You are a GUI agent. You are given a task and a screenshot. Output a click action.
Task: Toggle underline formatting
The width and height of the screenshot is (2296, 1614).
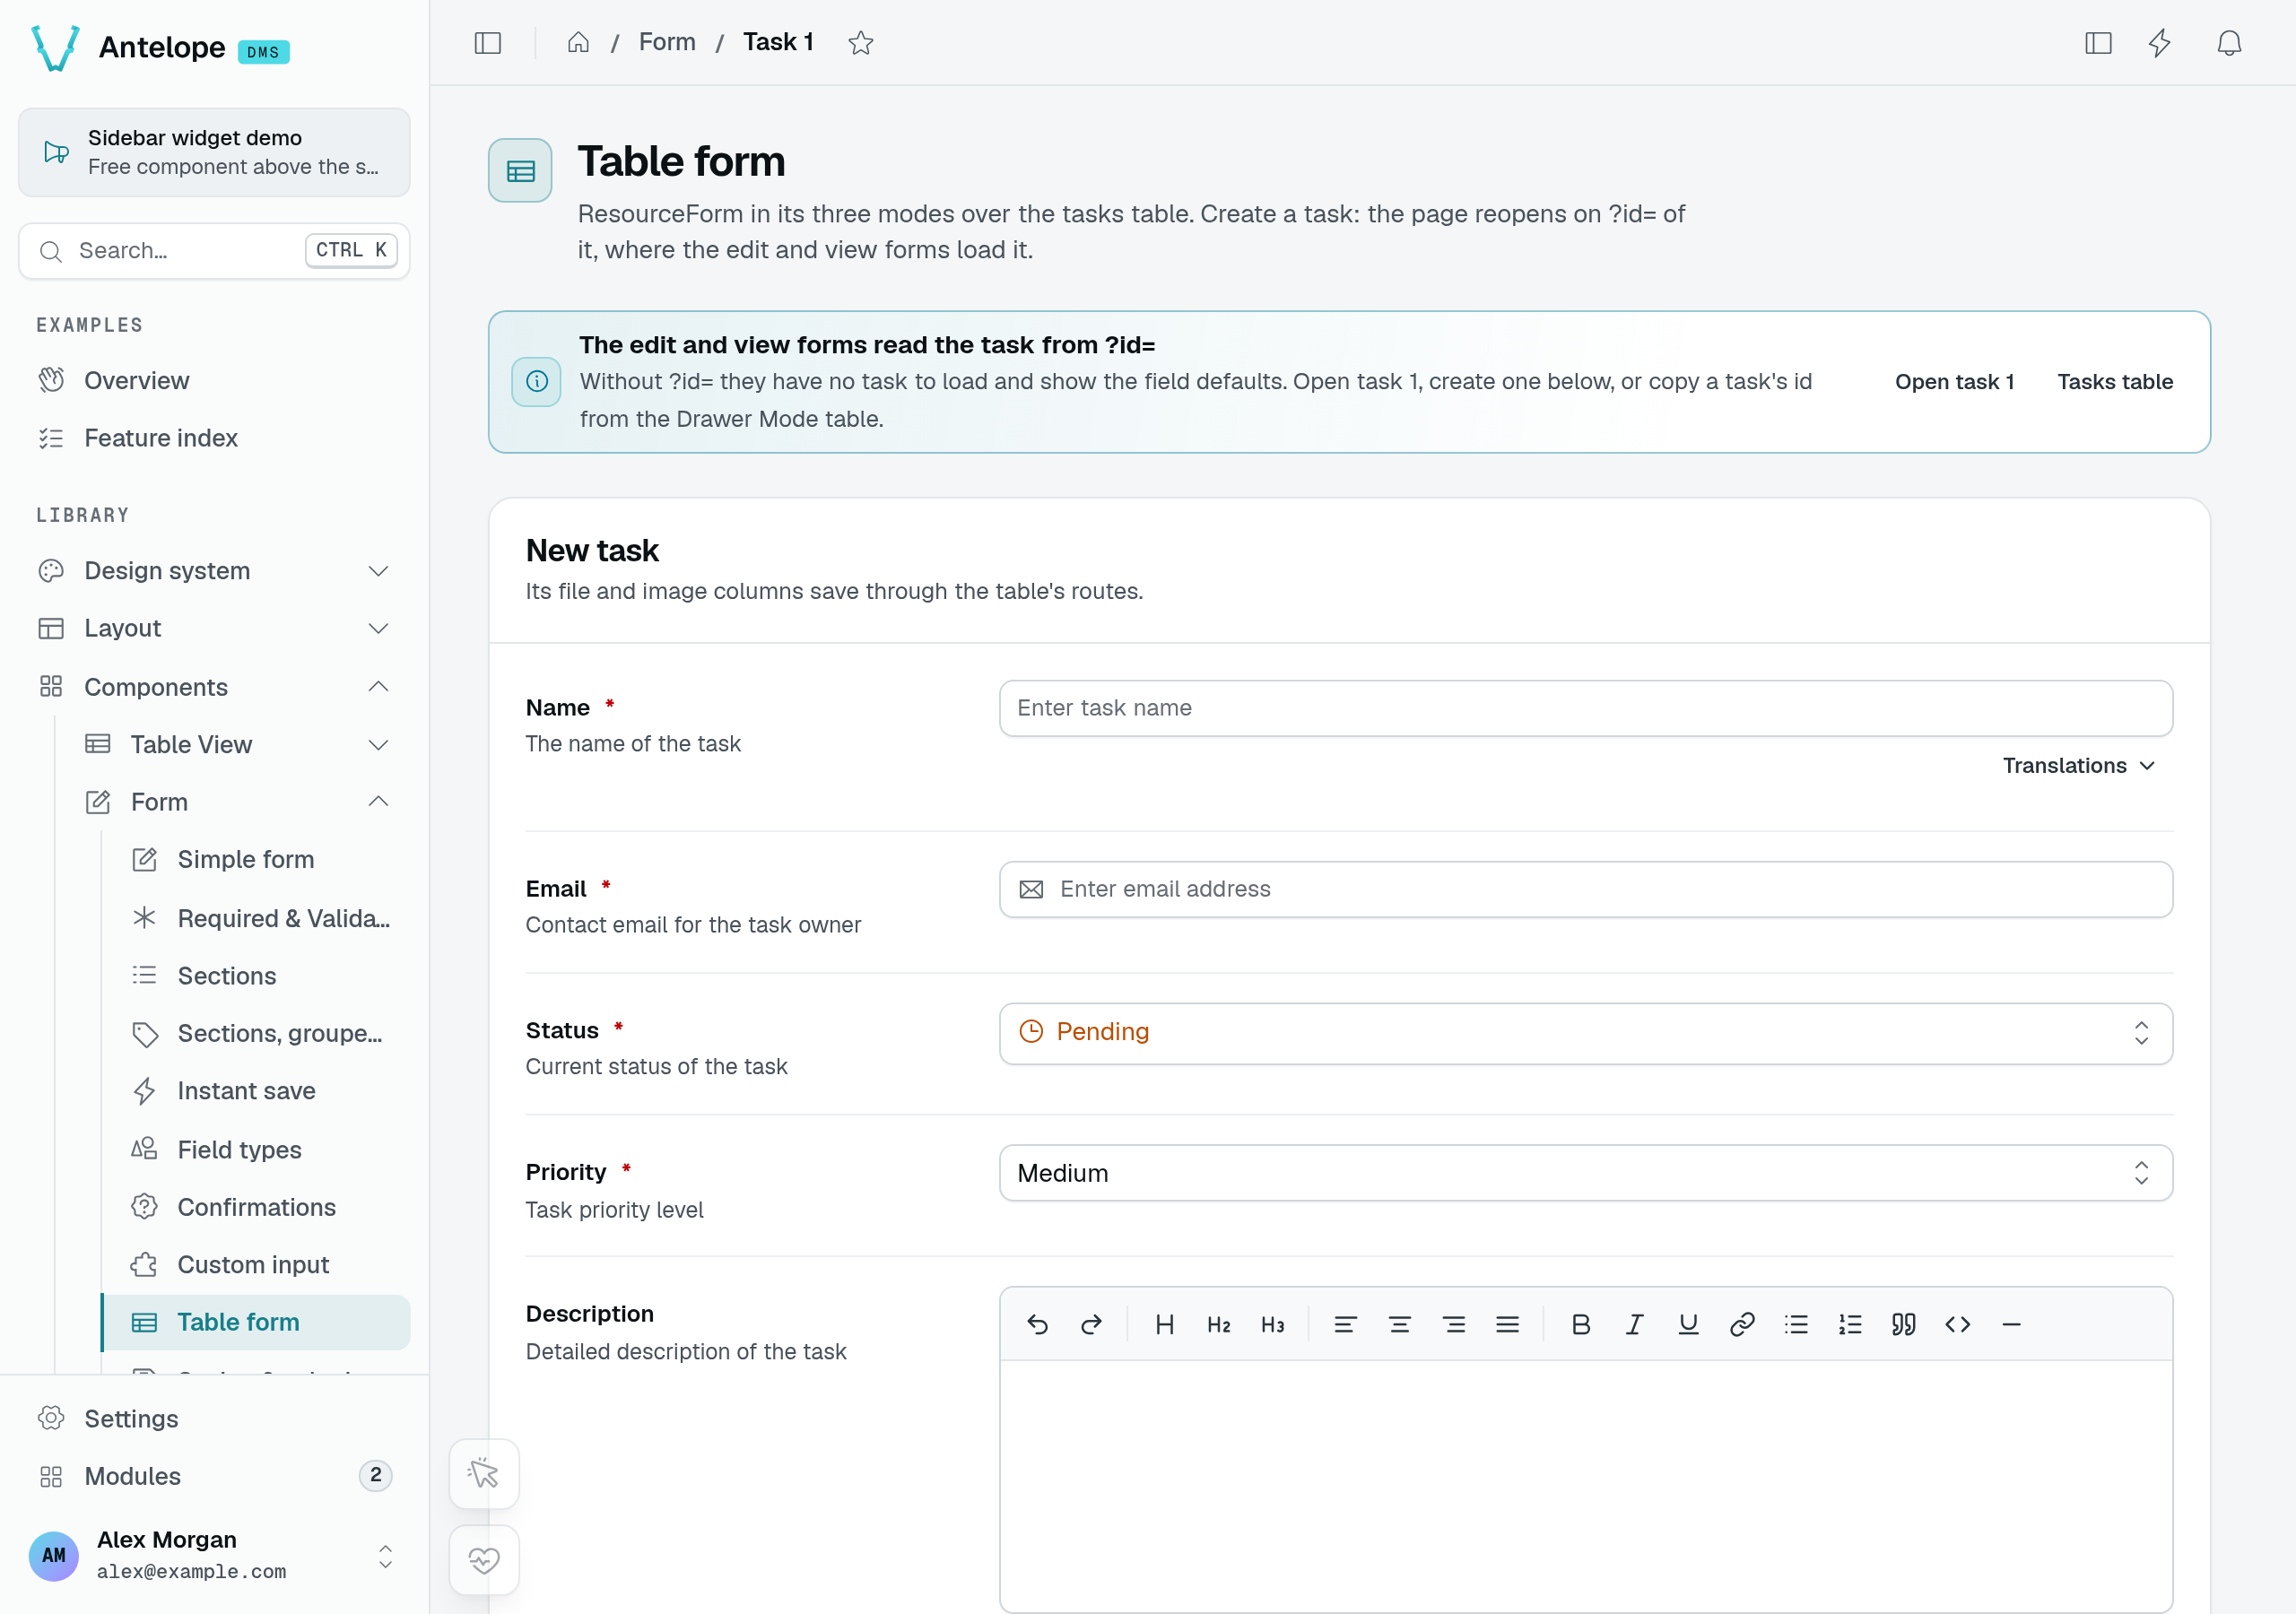pos(1688,1324)
